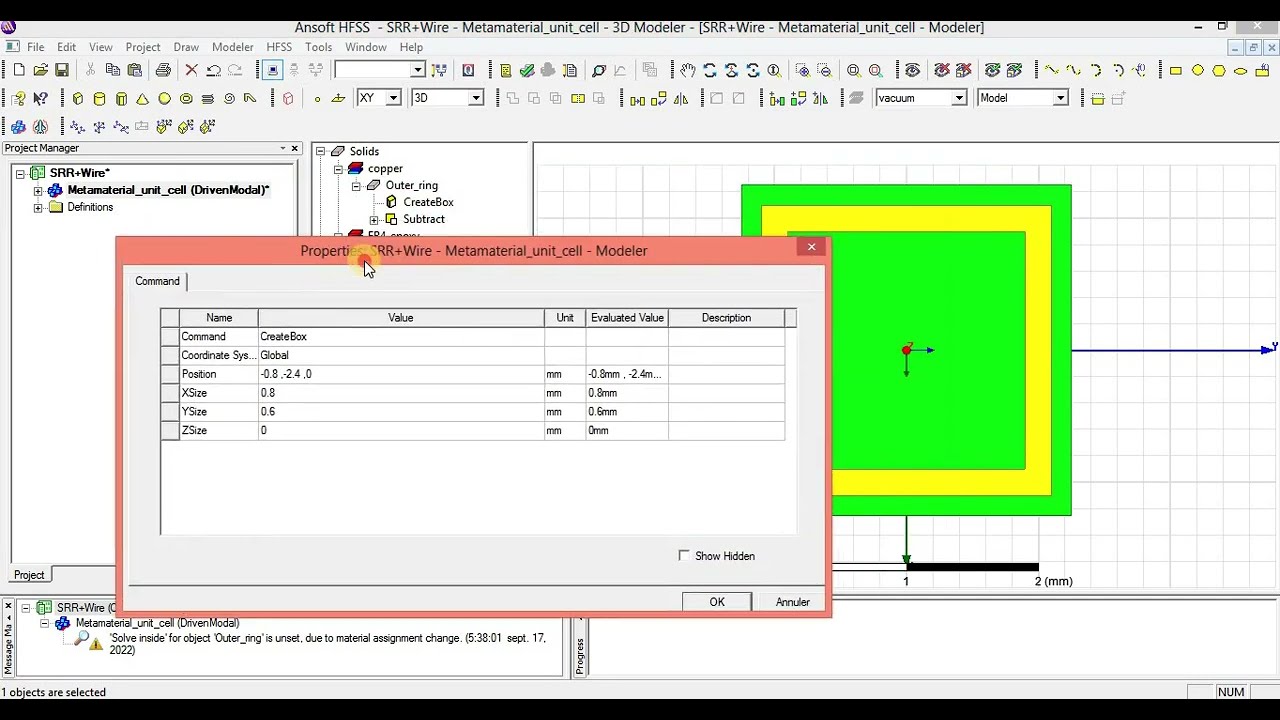Select the Draw sphere tool
1280x720 pixels.
(165, 98)
